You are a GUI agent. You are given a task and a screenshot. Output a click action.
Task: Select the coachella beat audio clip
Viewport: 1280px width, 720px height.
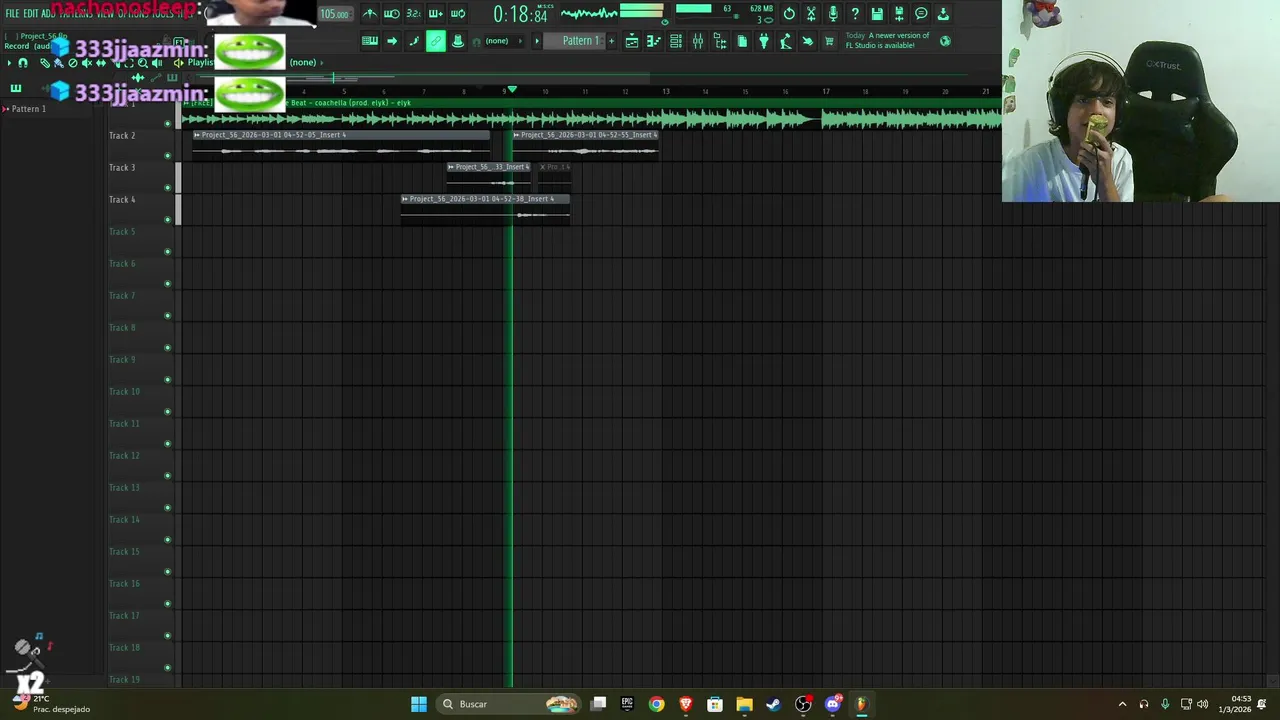pyautogui.click(x=590, y=114)
